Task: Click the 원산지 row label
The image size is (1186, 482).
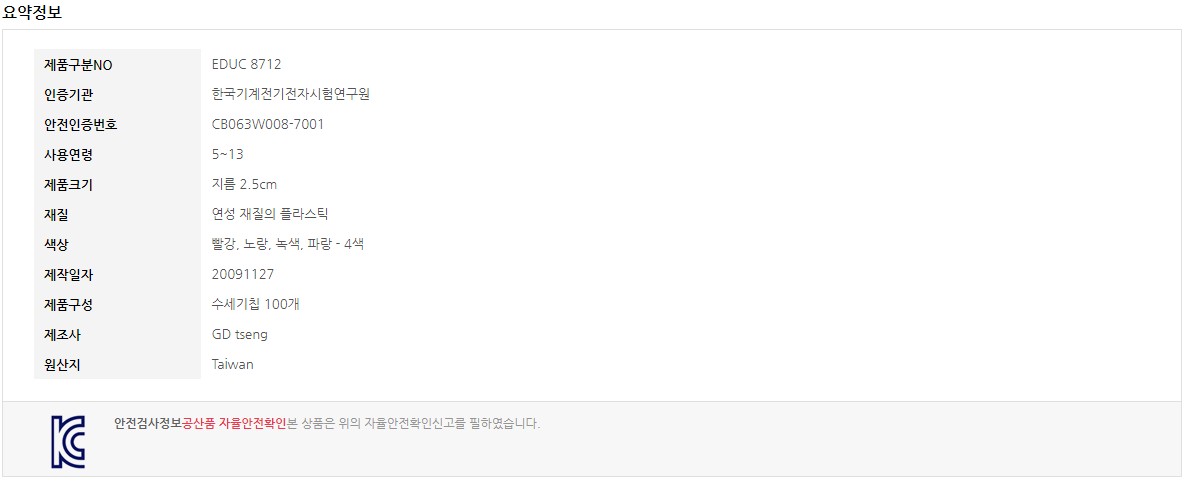Action: (63, 365)
